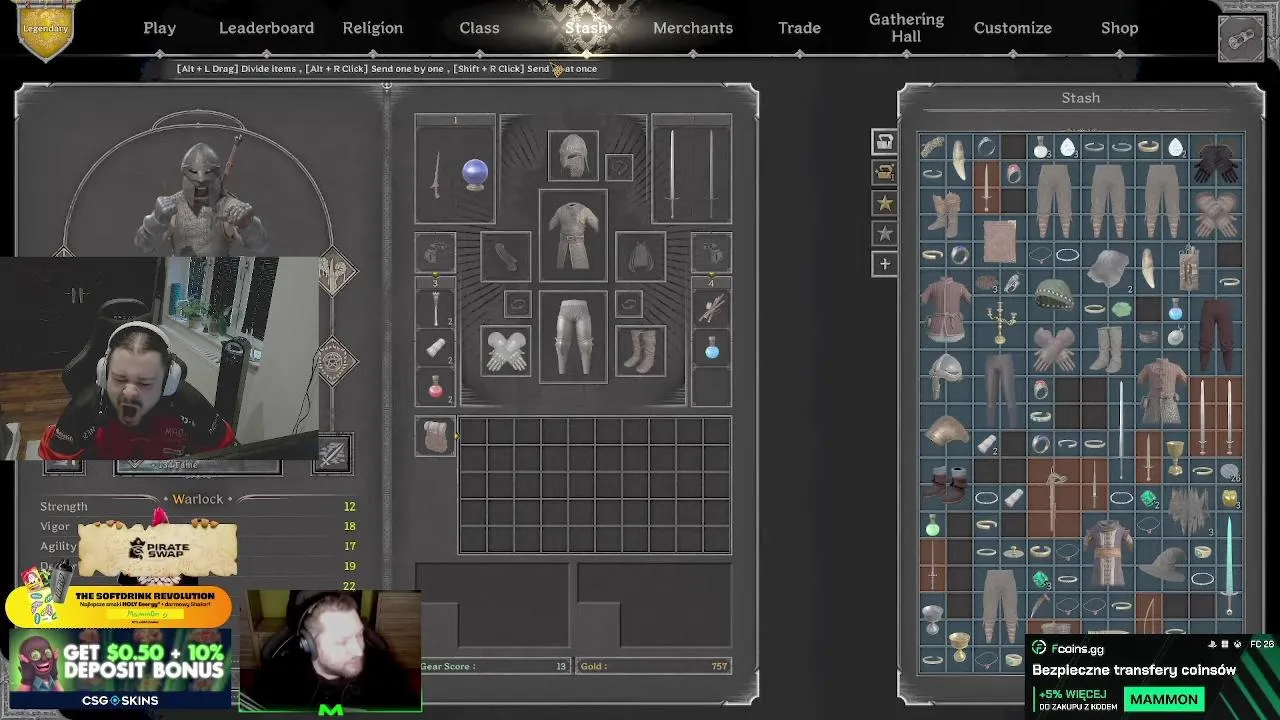The height and width of the screenshot is (720, 1280).
Task: Pick the wolf pelt in stash
Action: [1189, 512]
